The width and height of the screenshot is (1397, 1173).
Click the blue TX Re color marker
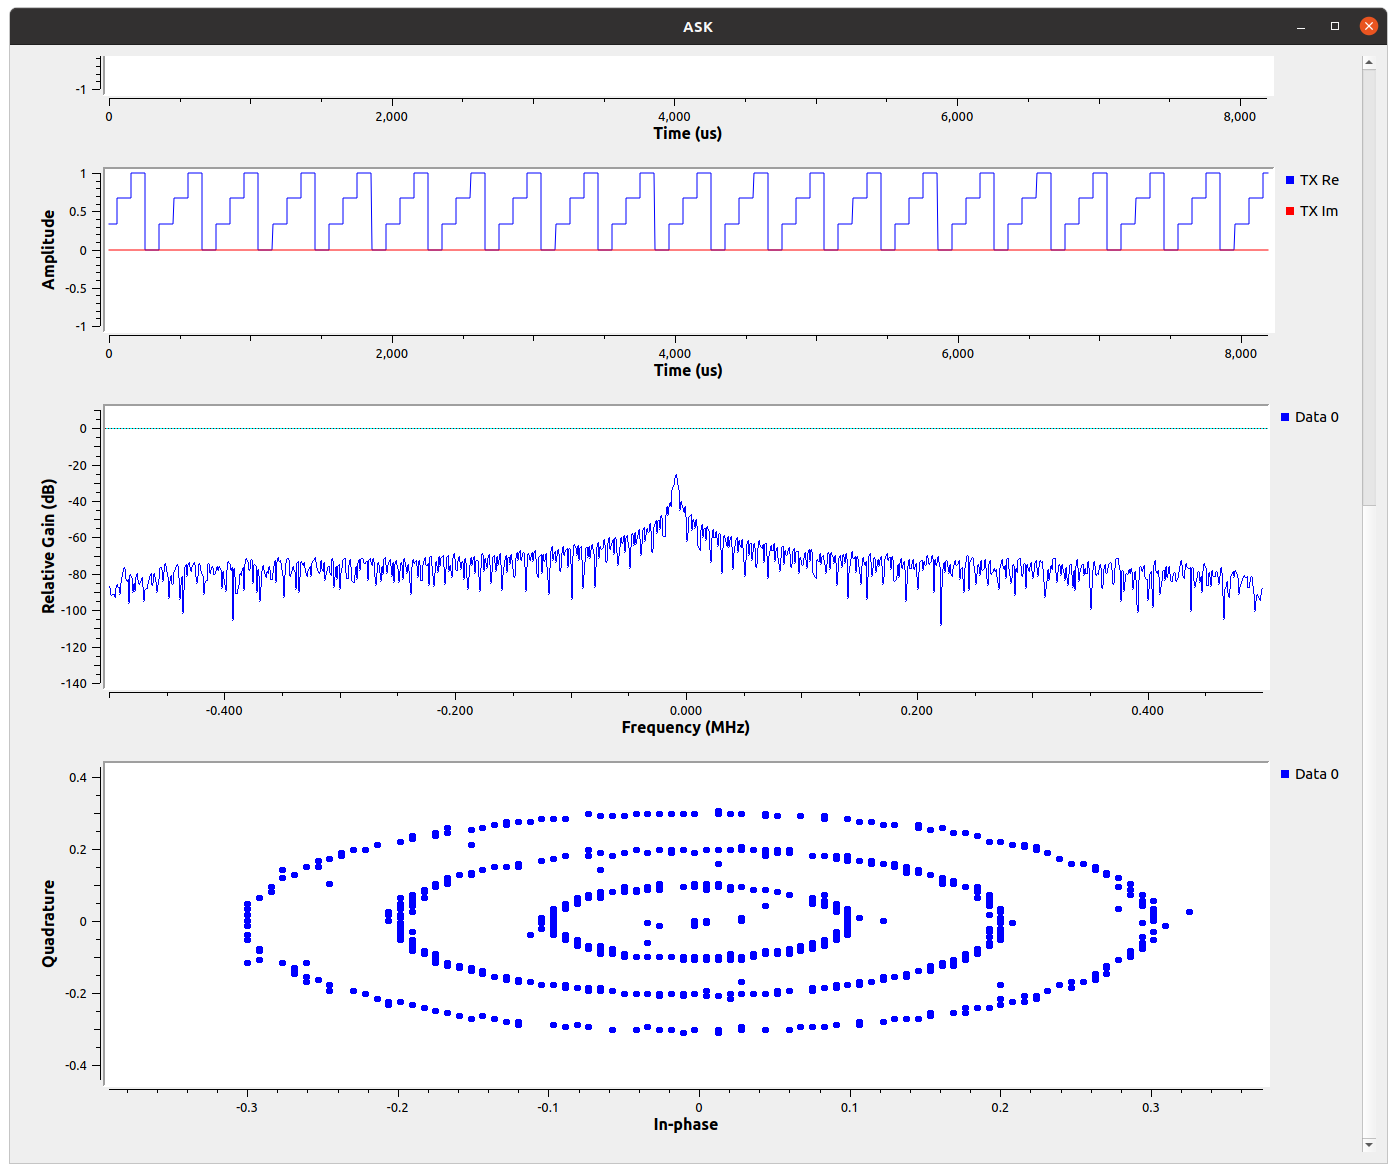(x=1290, y=180)
